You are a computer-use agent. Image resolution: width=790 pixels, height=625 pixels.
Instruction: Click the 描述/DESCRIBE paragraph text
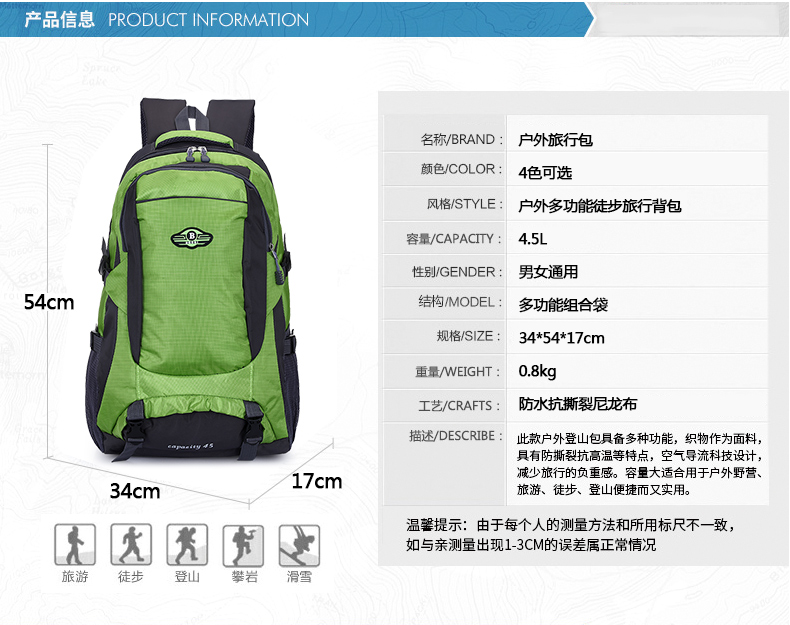pos(640,464)
